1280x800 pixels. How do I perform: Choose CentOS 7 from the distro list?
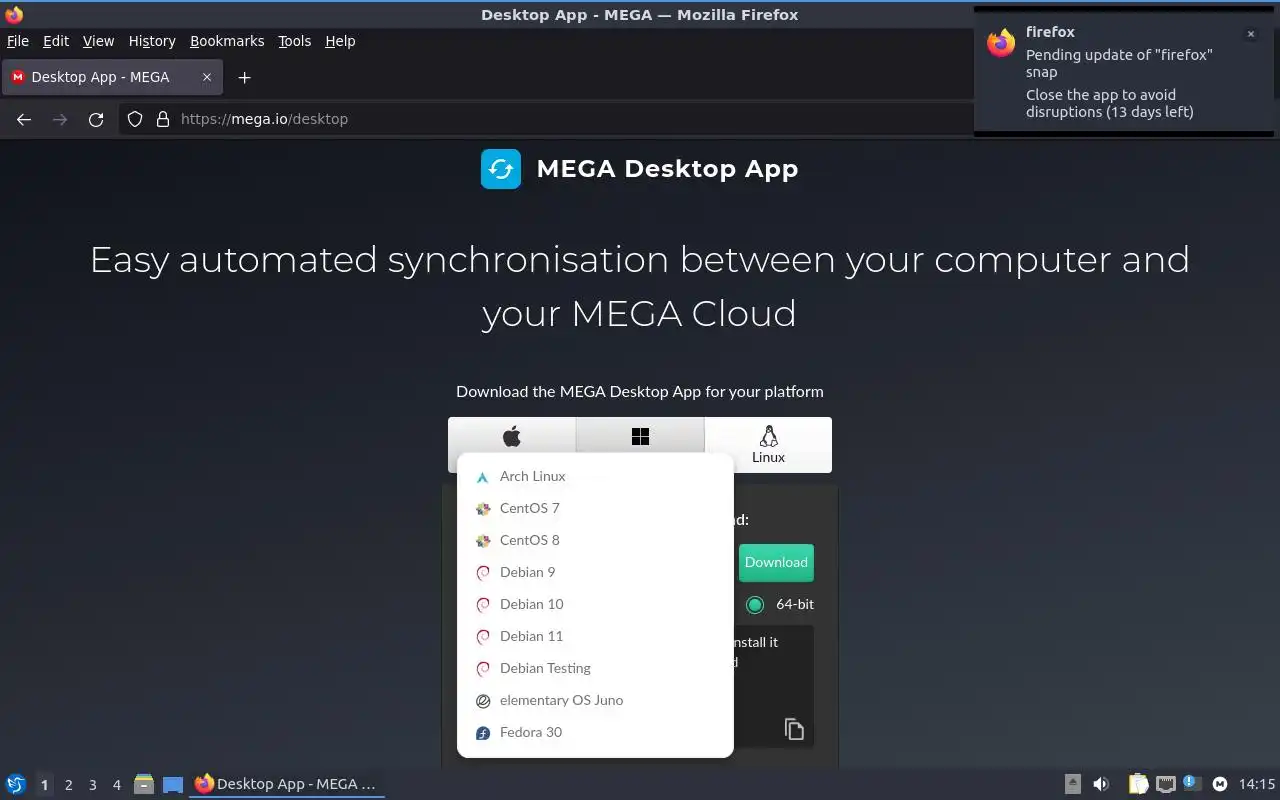tap(595, 508)
